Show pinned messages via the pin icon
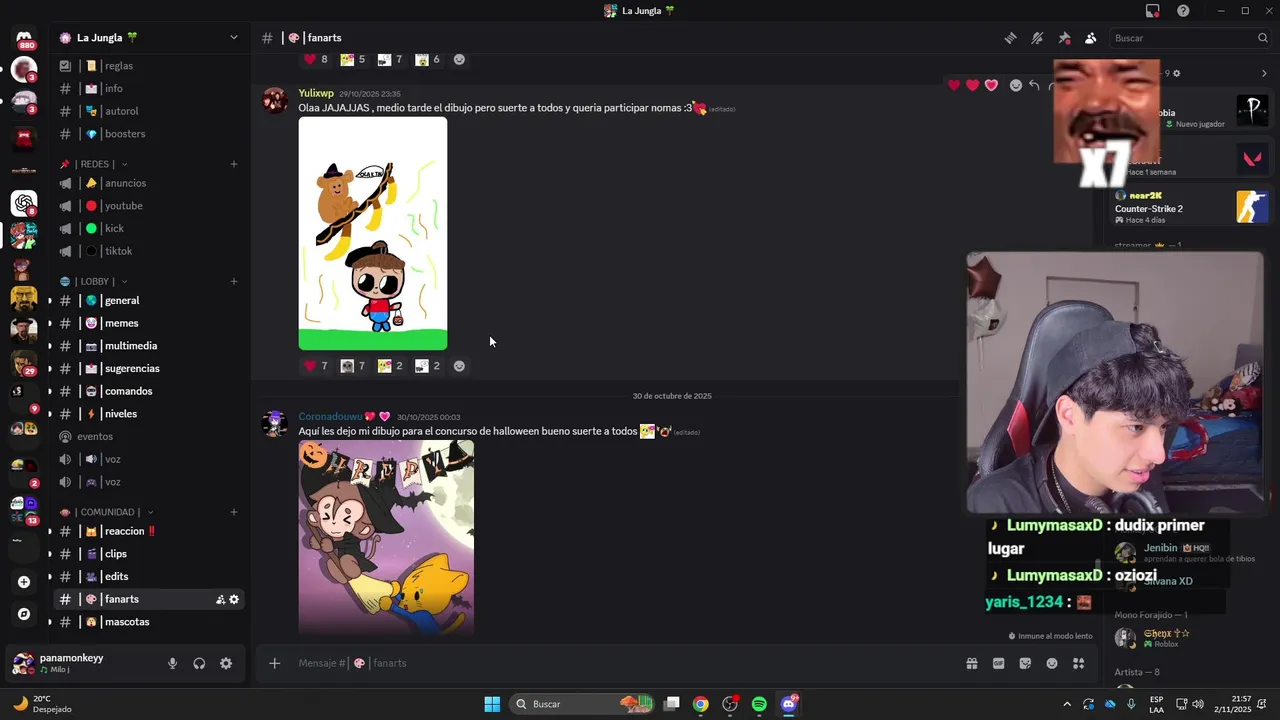 tap(1064, 38)
